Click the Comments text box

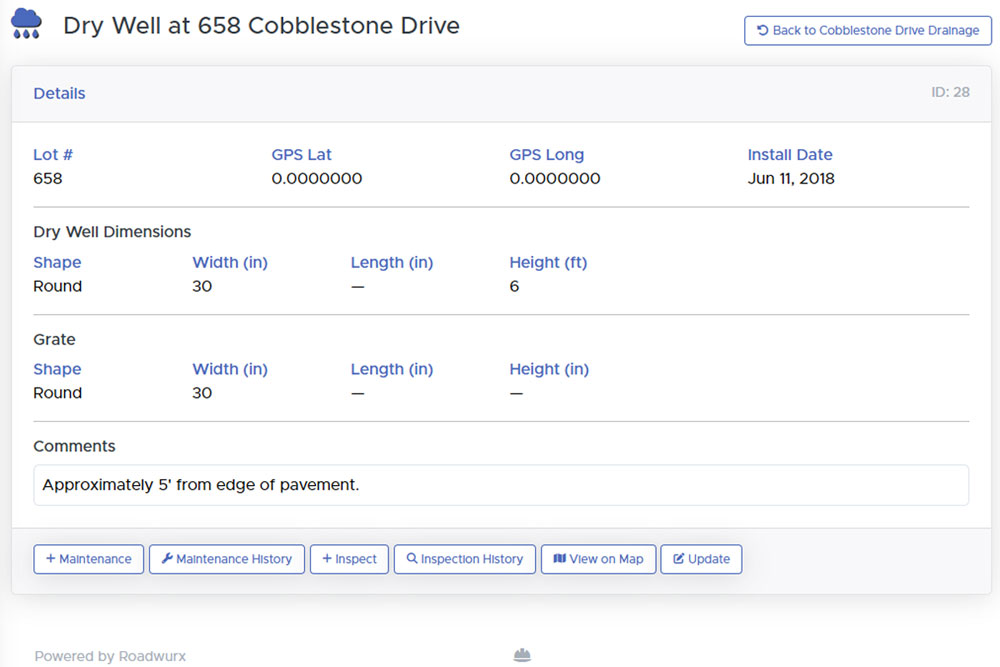[500, 485]
